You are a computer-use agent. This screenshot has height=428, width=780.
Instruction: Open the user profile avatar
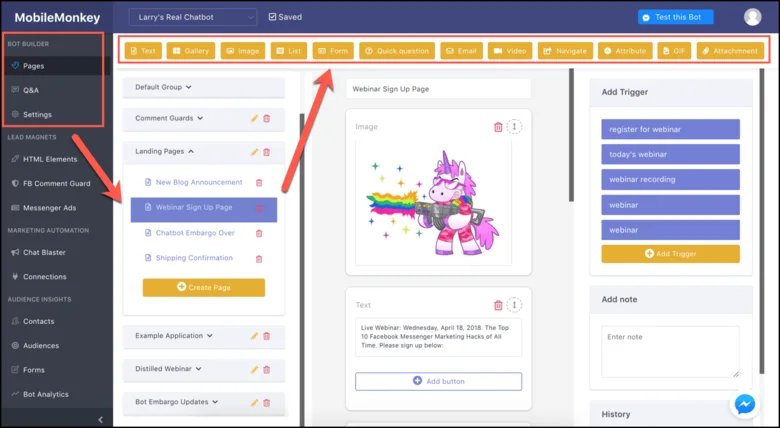click(752, 17)
